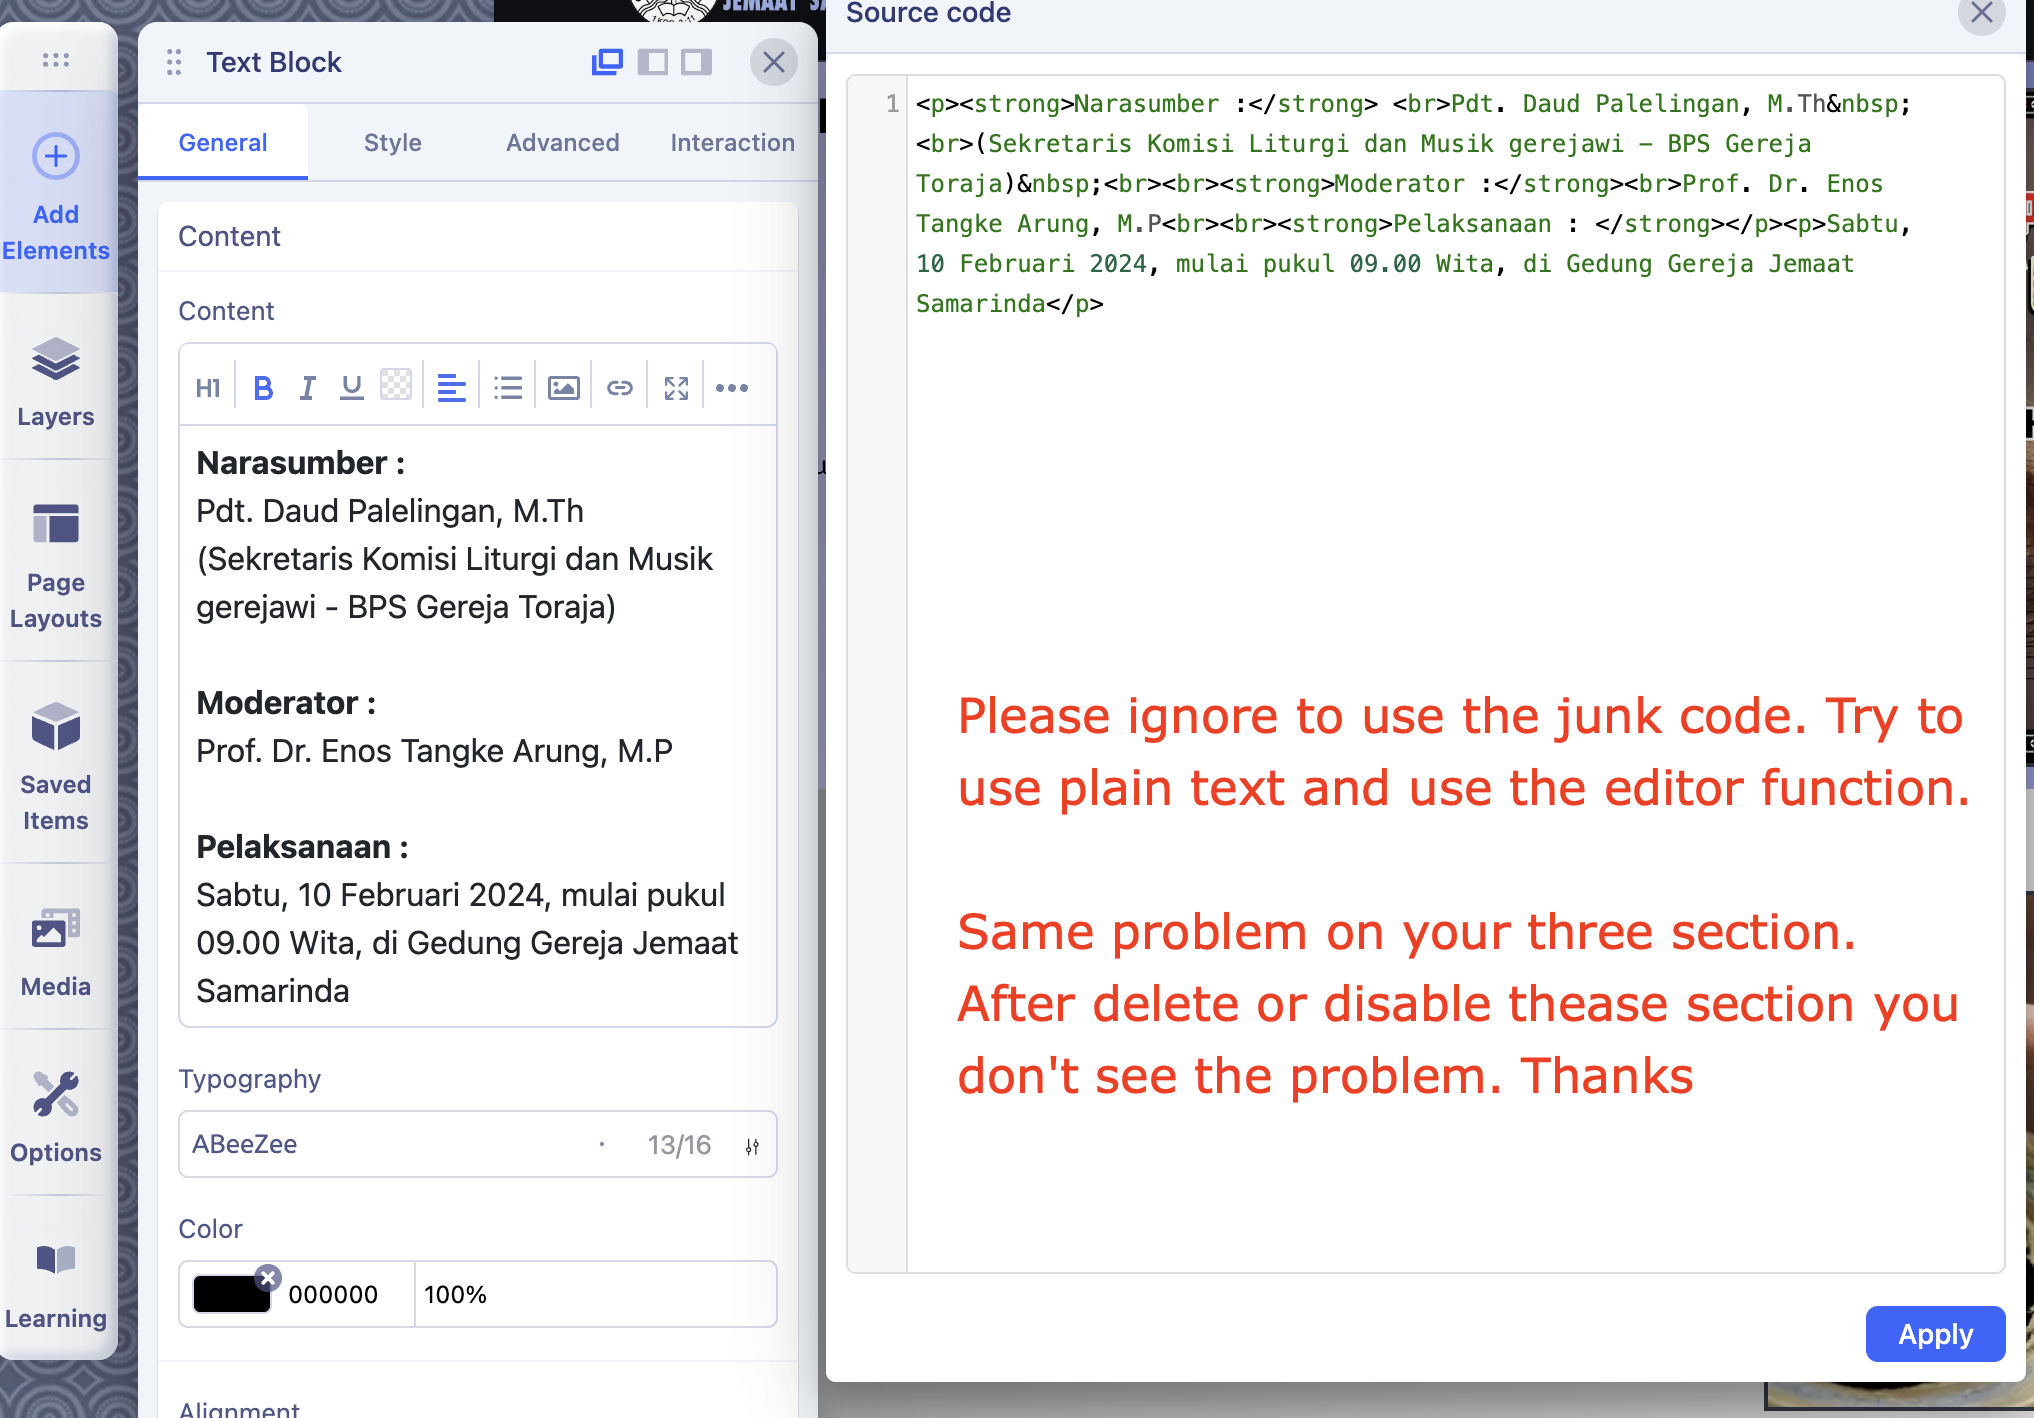Open the insert link tool

[x=619, y=387]
